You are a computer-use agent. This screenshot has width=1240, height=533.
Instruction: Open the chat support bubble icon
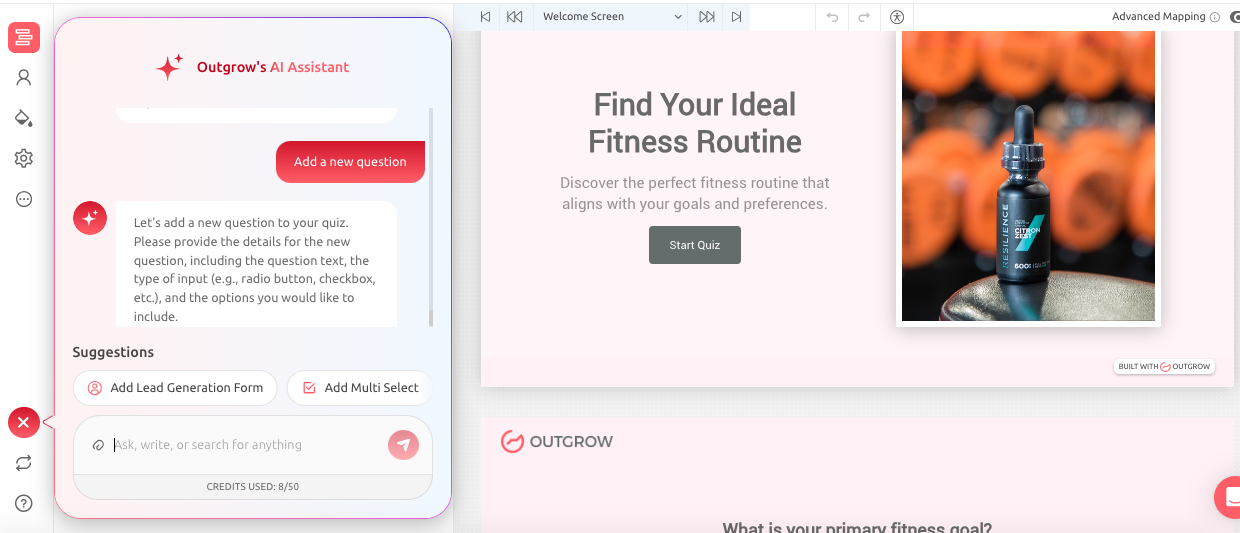point(1228,498)
